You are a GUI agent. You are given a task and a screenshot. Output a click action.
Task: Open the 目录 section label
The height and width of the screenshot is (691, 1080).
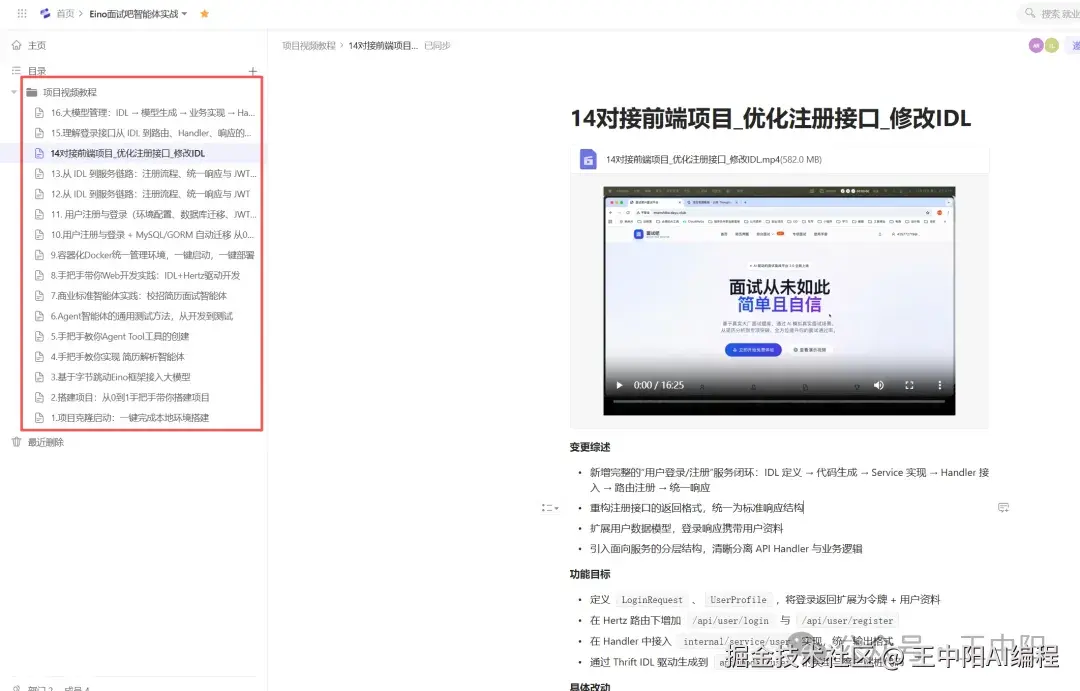[x=37, y=71]
